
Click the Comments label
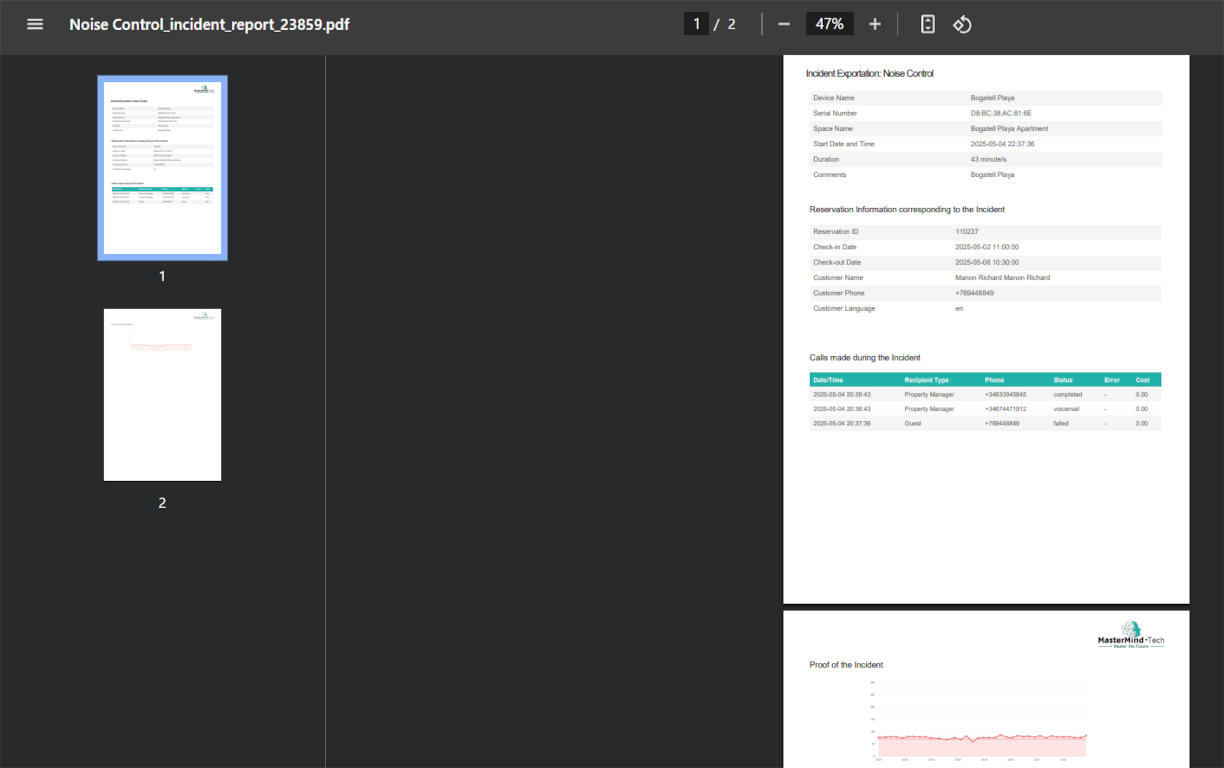830,174
